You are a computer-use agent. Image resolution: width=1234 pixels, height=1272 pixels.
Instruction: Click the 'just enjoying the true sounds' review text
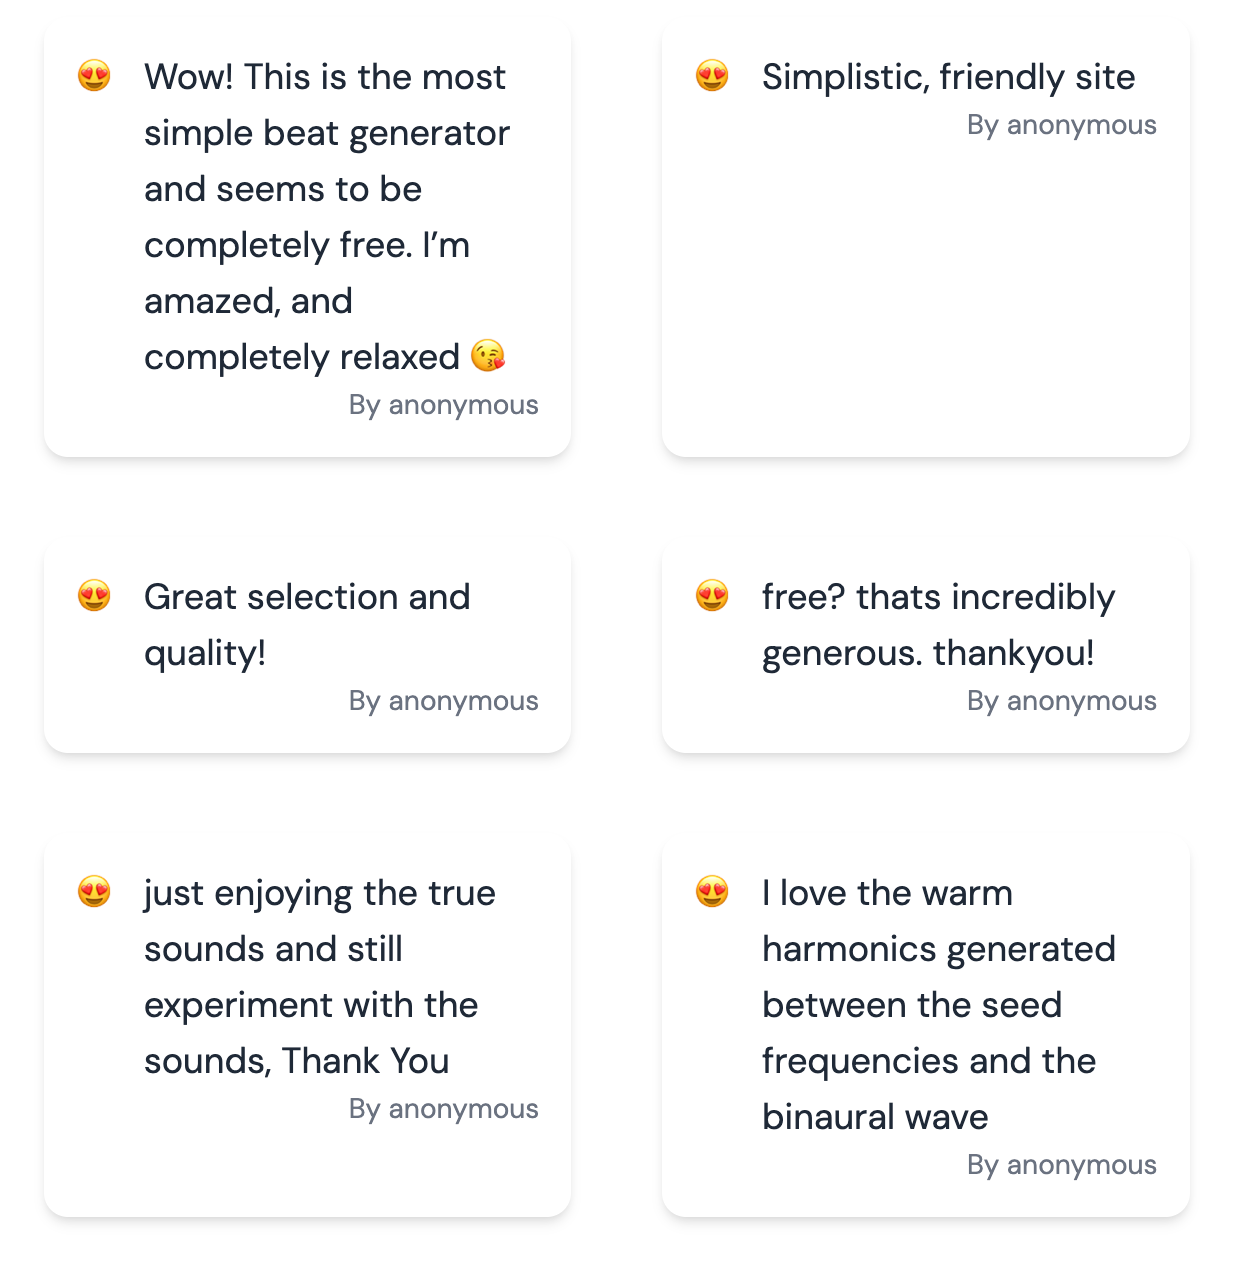pyautogui.click(x=320, y=977)
